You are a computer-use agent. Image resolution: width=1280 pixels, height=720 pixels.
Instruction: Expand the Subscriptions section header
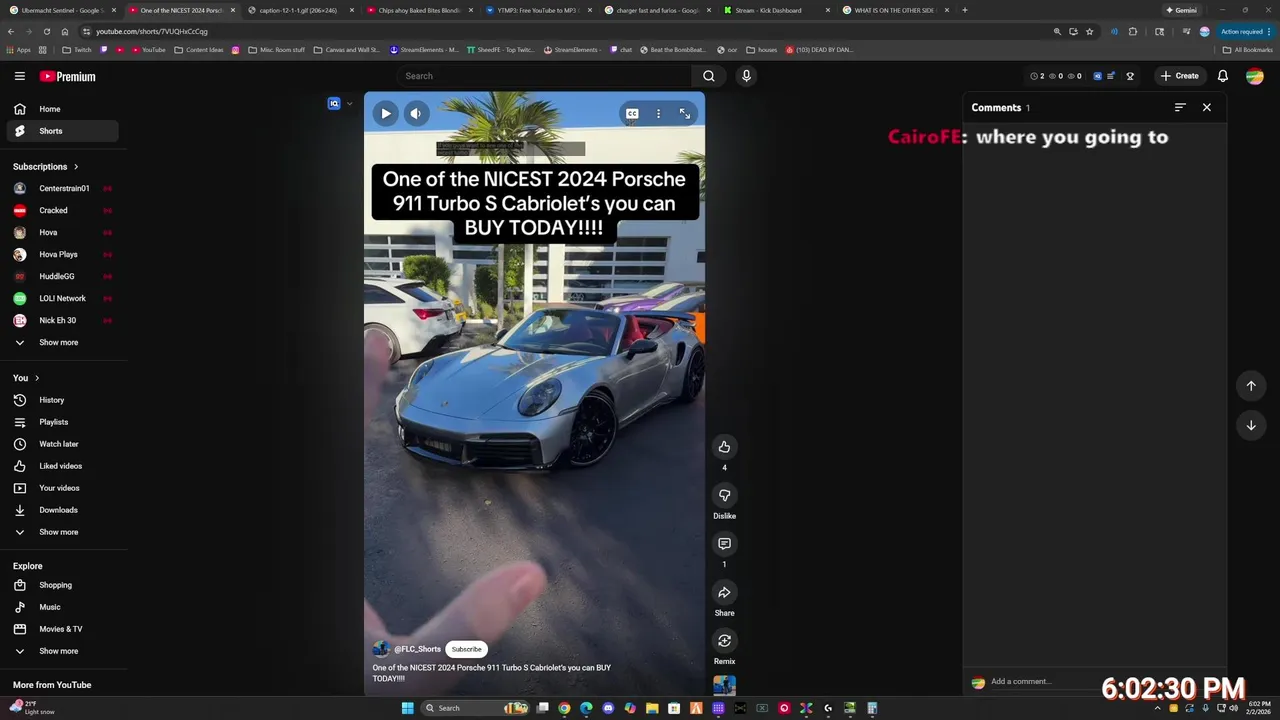(46, 167)
